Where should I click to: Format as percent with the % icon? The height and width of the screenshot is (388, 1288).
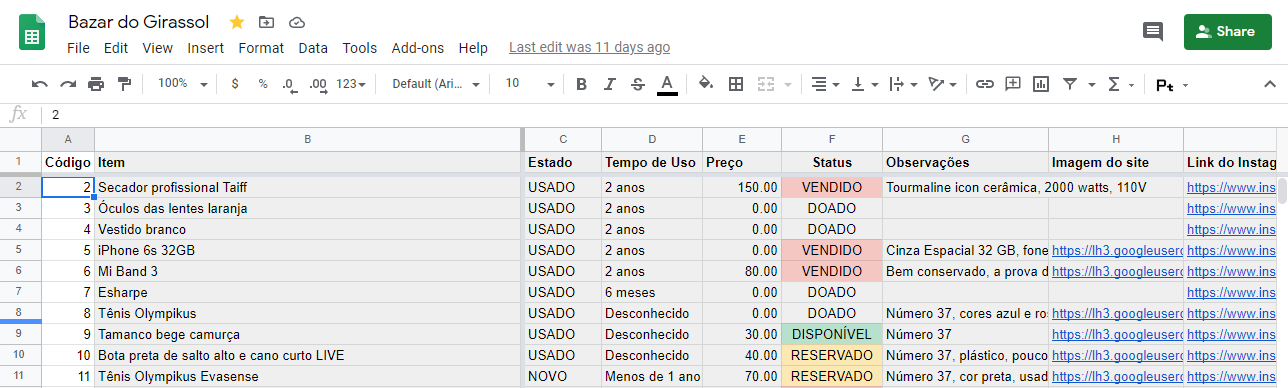point(263,84)
